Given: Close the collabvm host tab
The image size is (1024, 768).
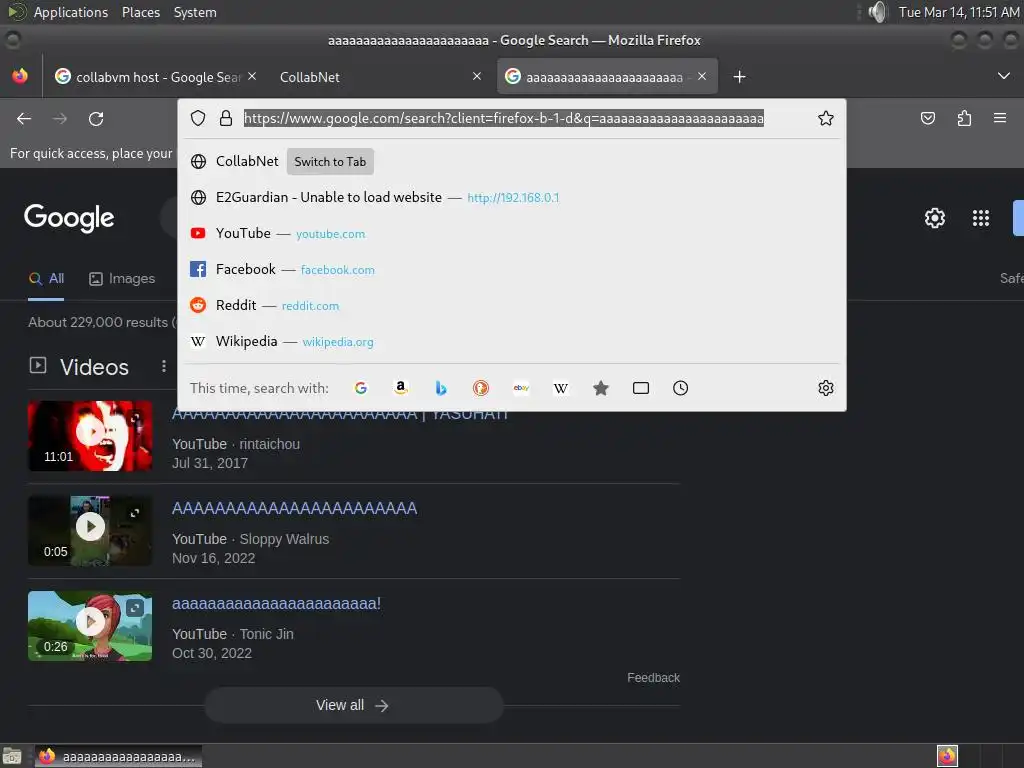Looking at the screenshot, I should pyautogui.click(x=252, y=76).
